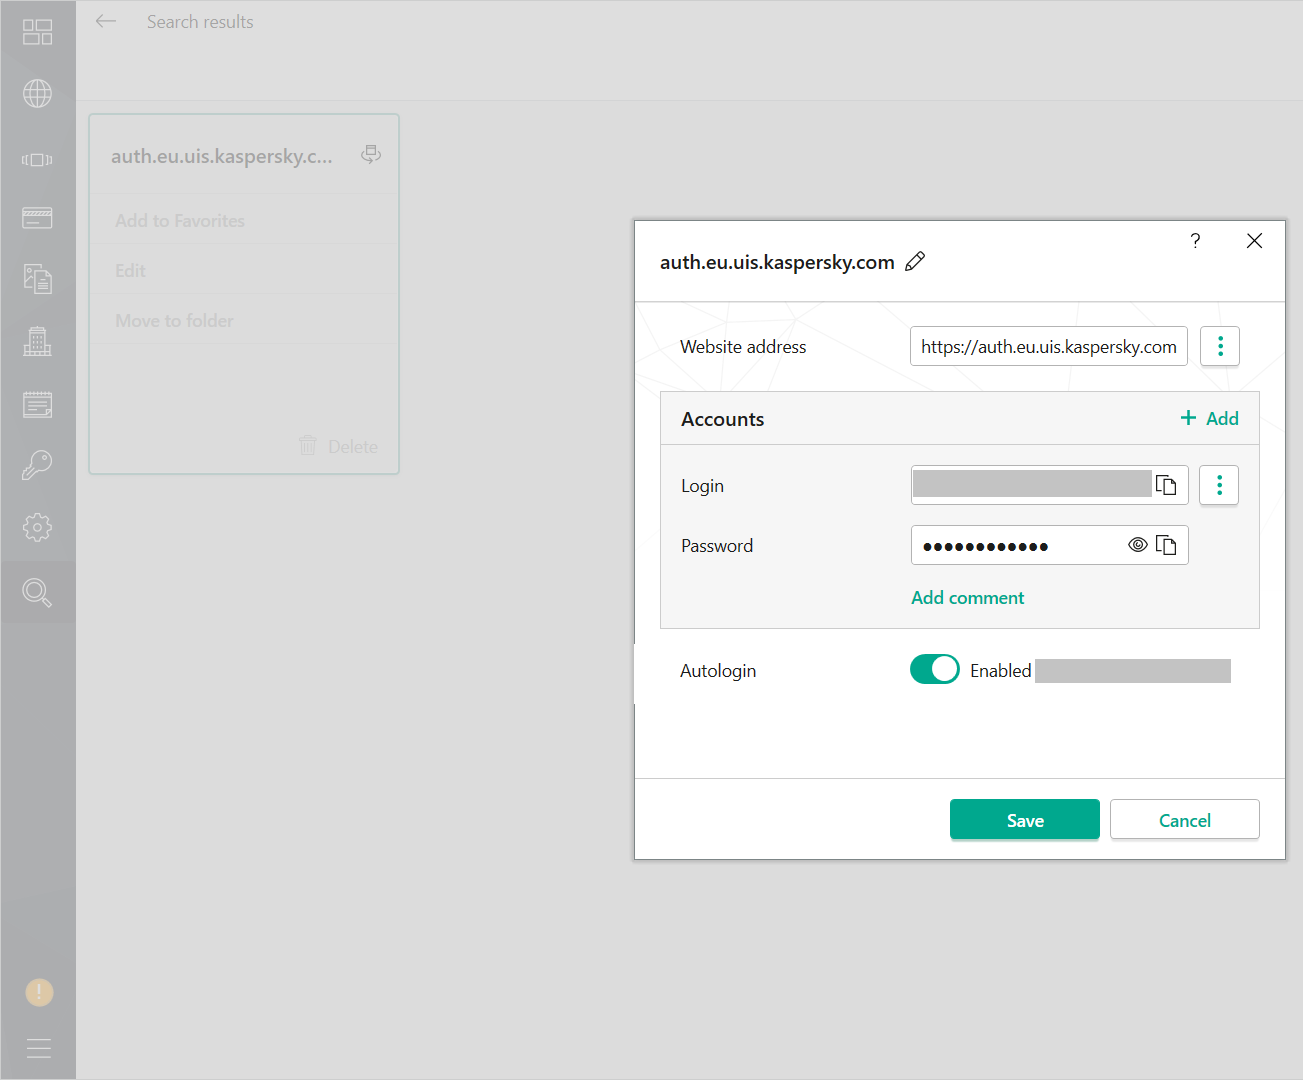The width and height of the screenshot is (1303, 1080).
Task: Open the Websites globe icon in sidebar
Action: (37, 93)
